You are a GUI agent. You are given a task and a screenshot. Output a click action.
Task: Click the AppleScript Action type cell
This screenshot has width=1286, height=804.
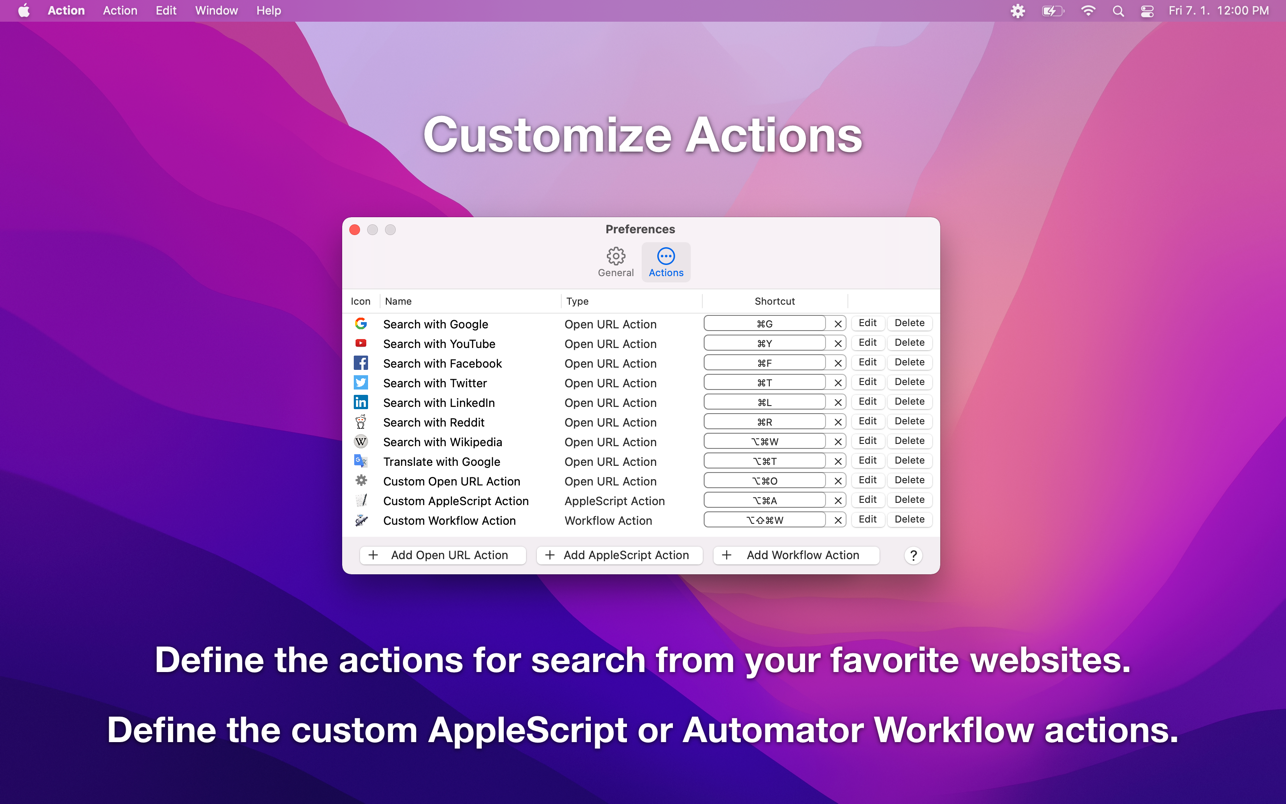[x=614, y=500]
